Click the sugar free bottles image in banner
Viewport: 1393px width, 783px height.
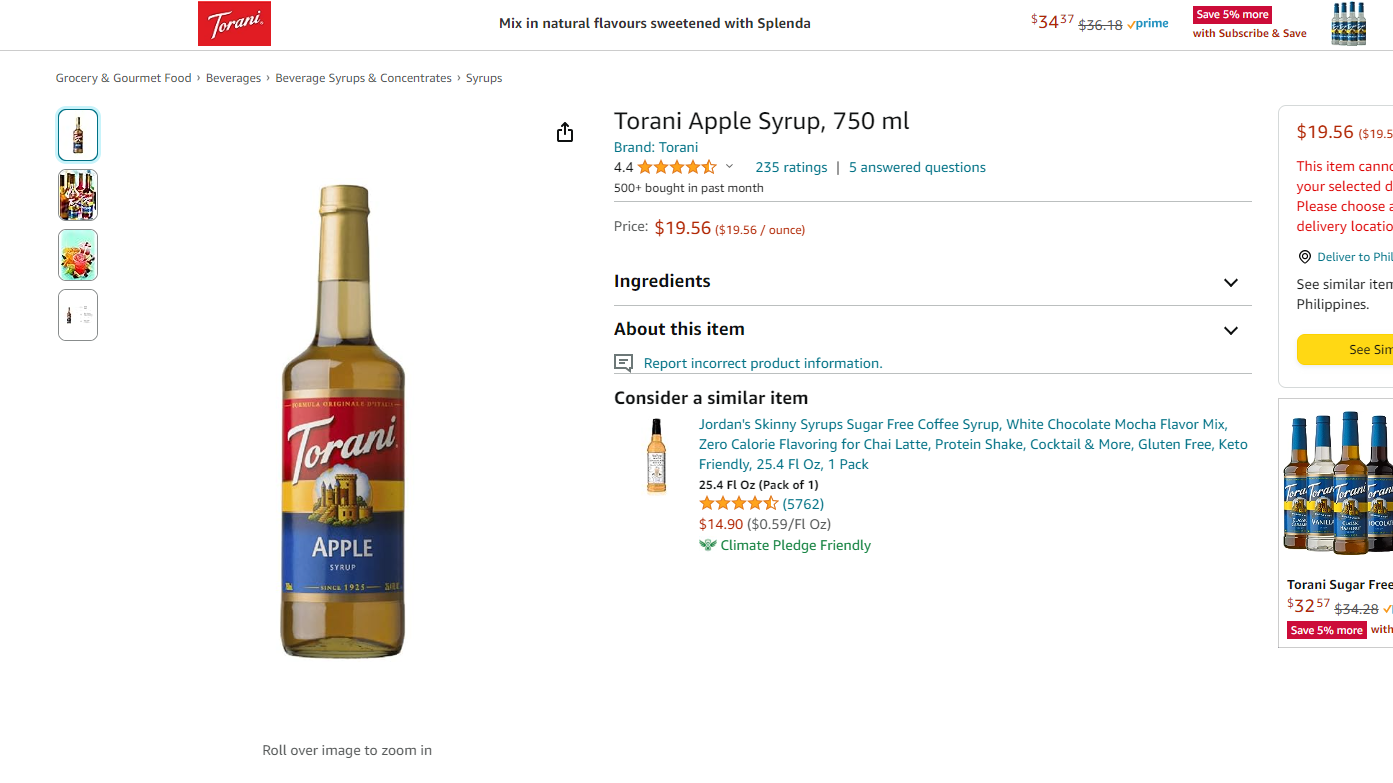click(1349, 24)
